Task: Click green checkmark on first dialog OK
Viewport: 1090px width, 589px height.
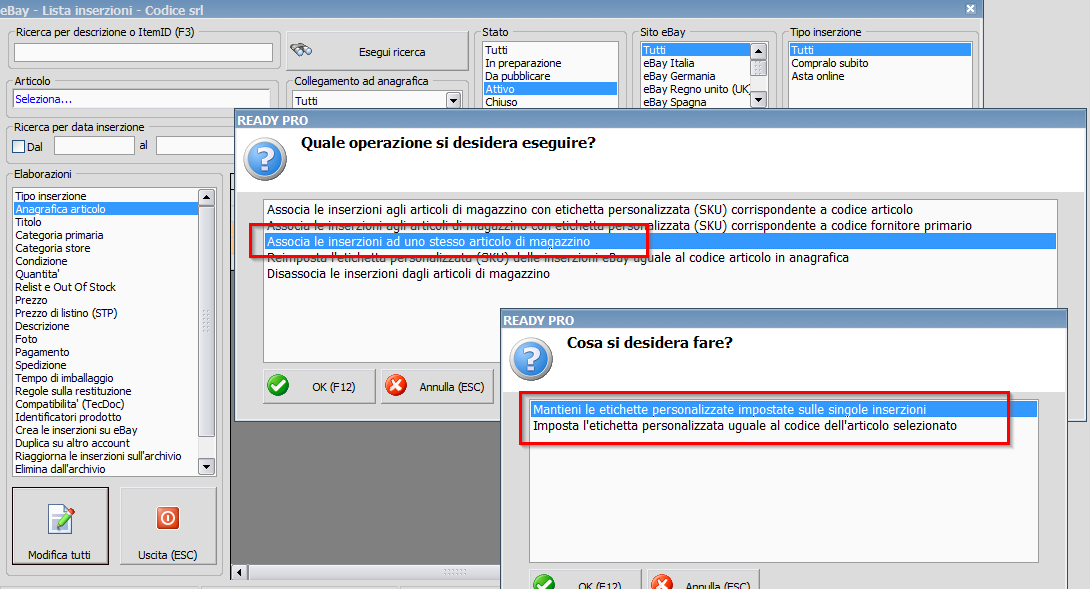Action: [x=278, y=385]
